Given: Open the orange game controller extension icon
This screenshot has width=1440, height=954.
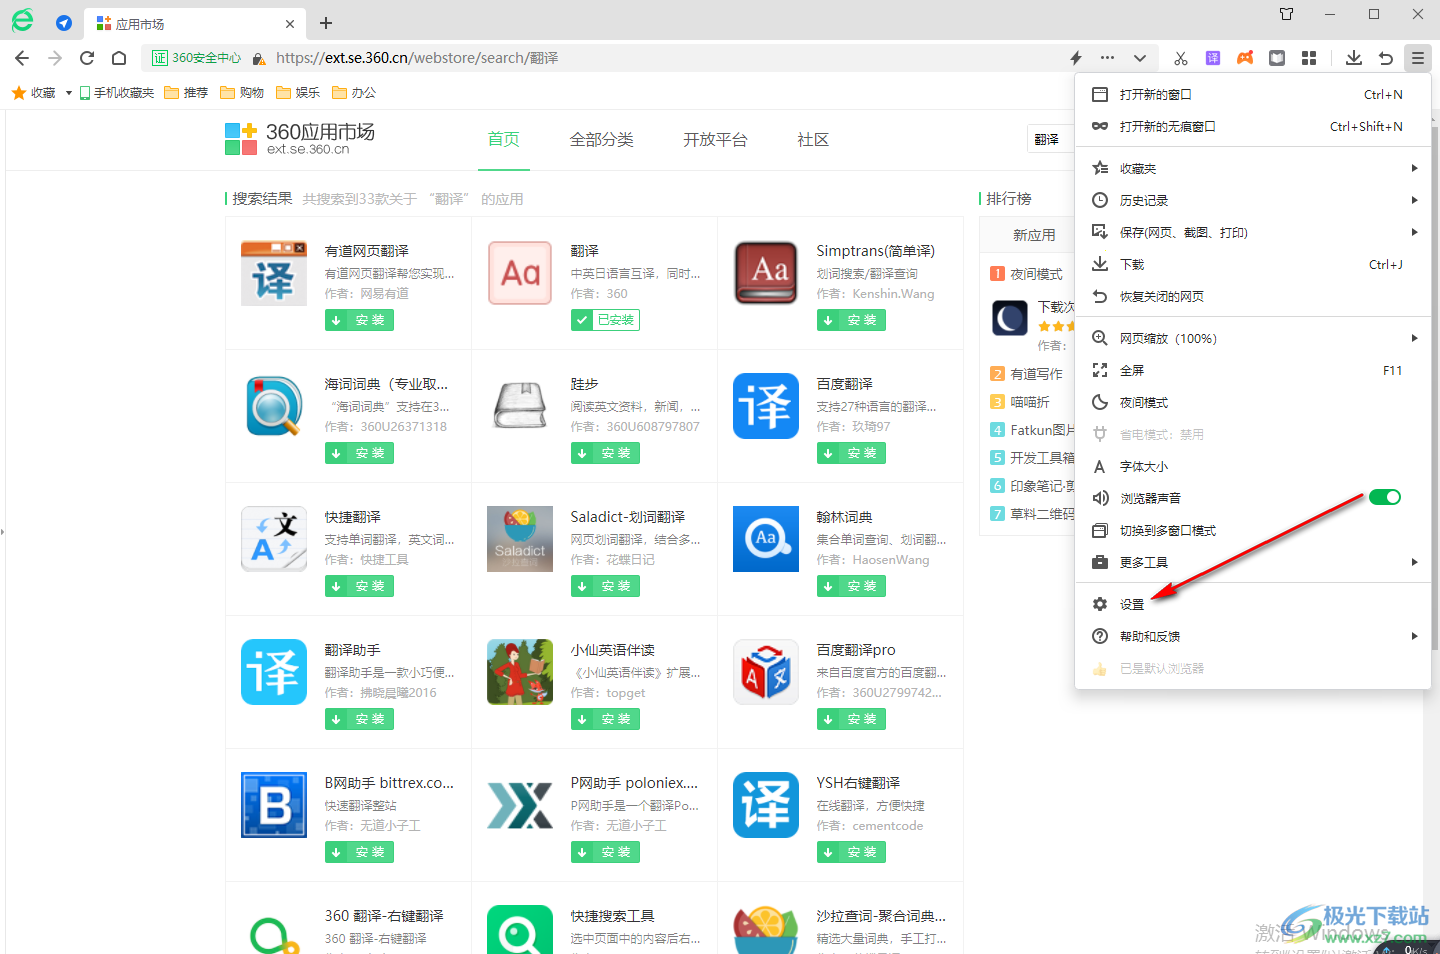Looking at the screenshot, I should [x=1245, y=58].
